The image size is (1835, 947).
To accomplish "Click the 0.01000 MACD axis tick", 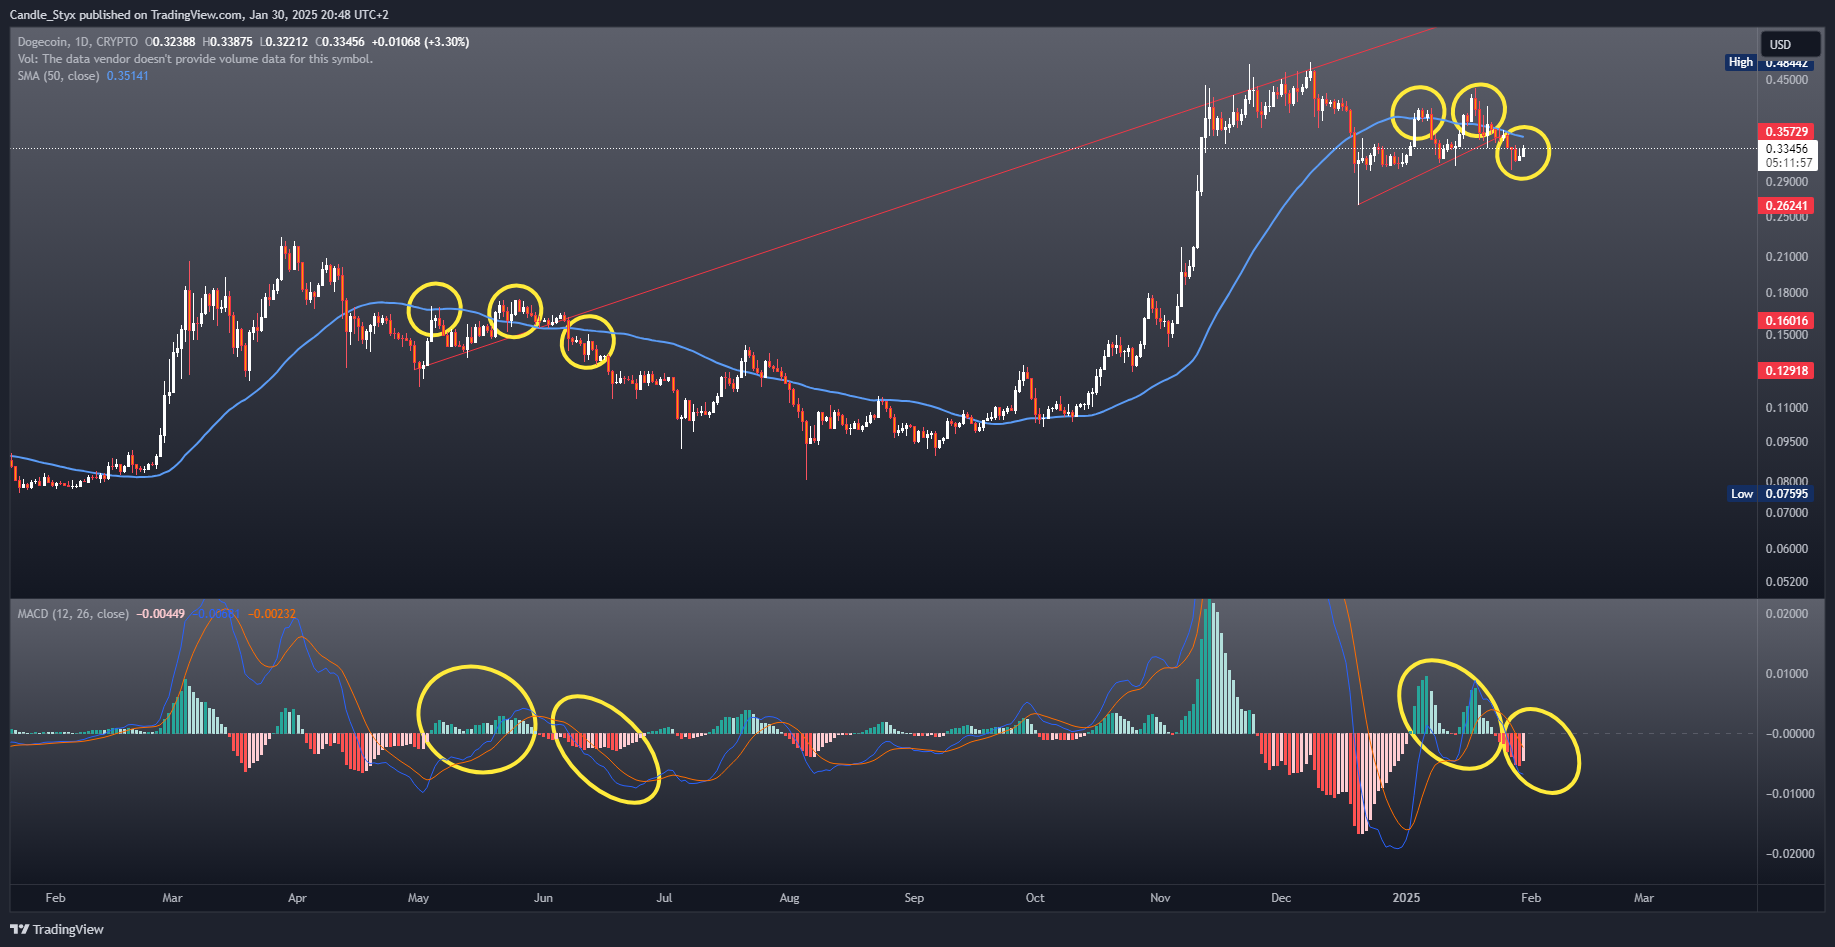I will (x=1788, y=674).
